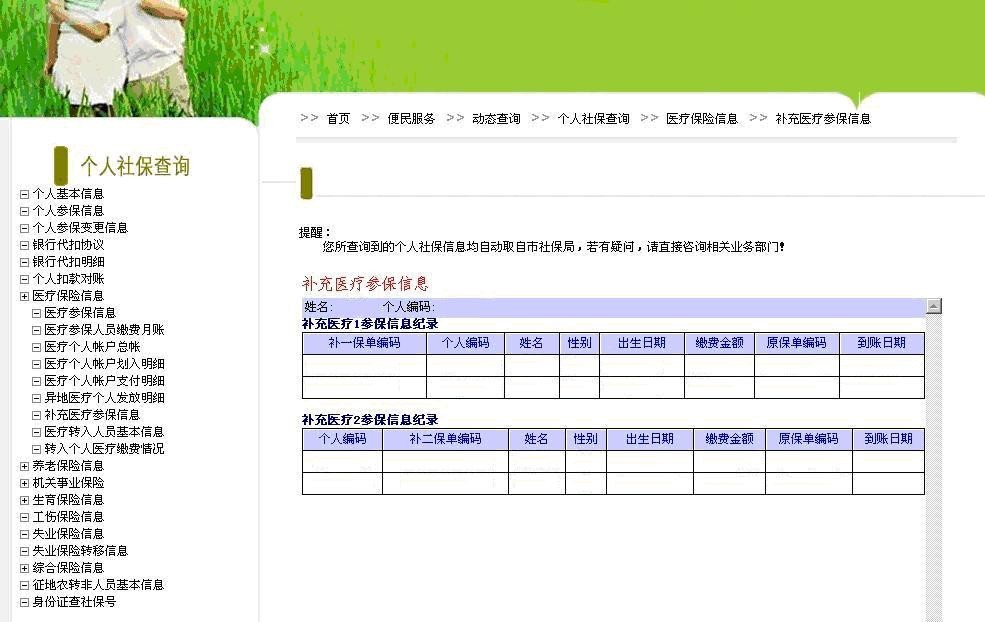Viewport: 985px width, 622px height.
Task: Collapse the 医疗保险信息 tree node icon
Action: 25,296
